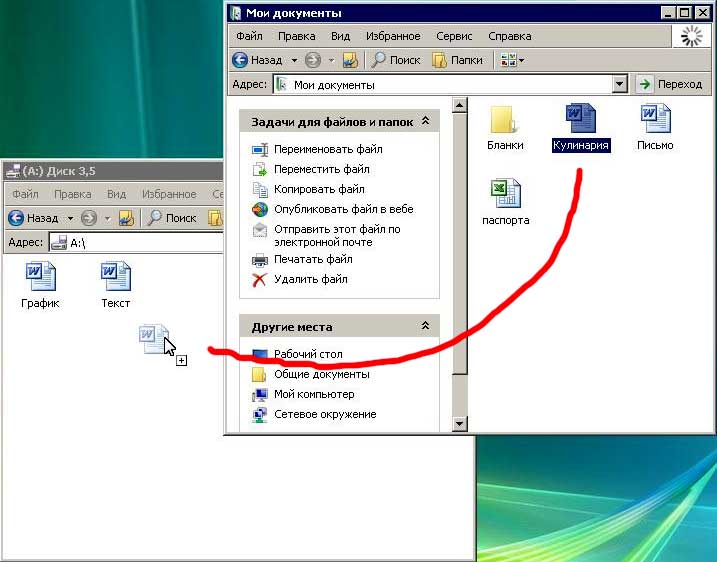Open Избранное menu in Диск 3,5 window
The width and height of the screenshot is (717, 562).
169,194
